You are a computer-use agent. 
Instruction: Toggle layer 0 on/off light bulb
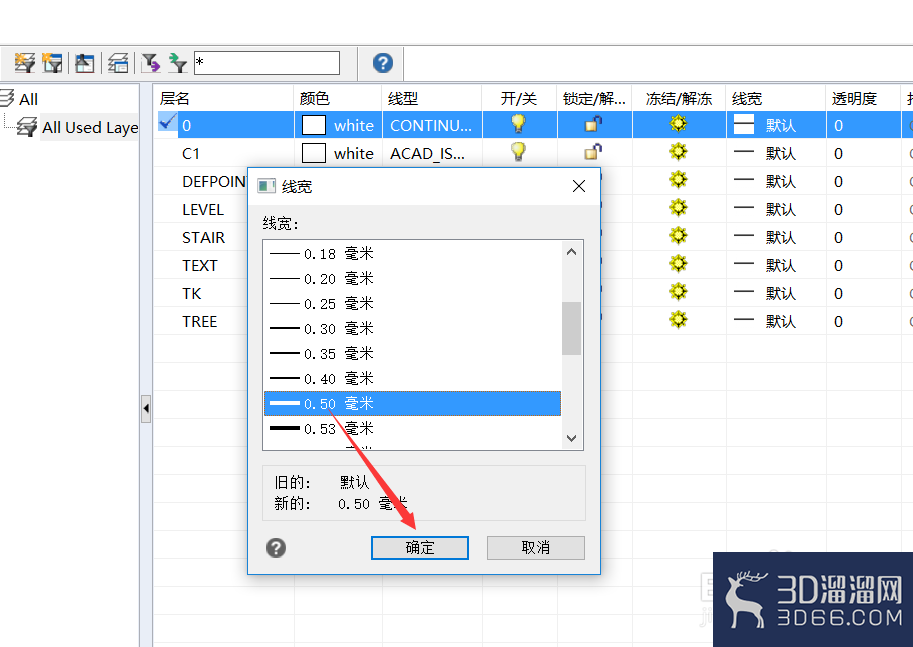point(518,123)
